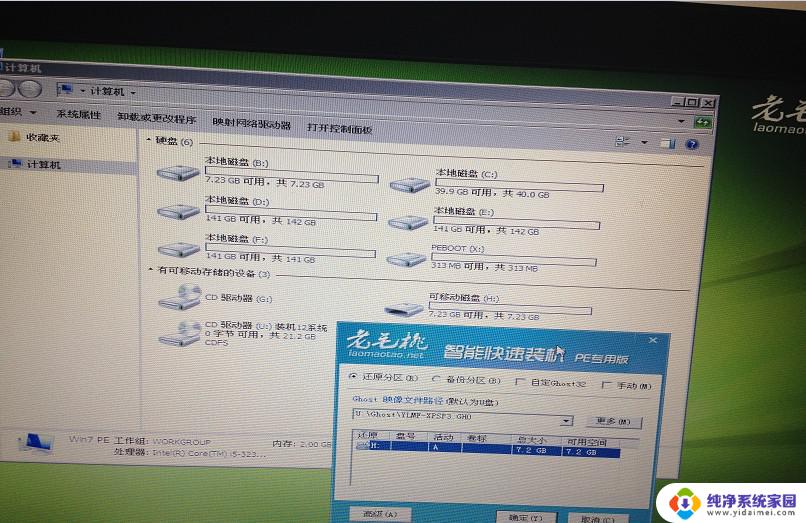This screenshot has width=806, height=523.
Task: Select 收藏夹 in navigation pane
Action: click(x=43, y=137)
